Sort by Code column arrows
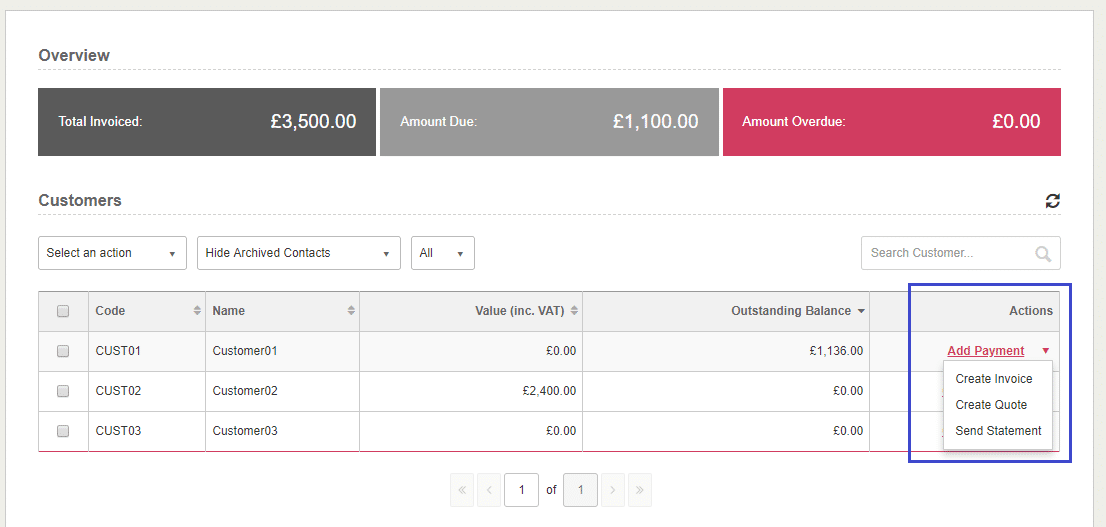The width and height of the screenshot is (1106, 527). click(x=197, y=311)
